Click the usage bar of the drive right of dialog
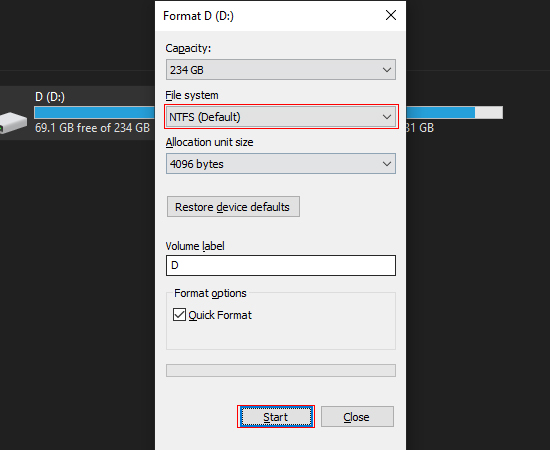The width and height of the screenshot is (550, 450). pos(455,113)
